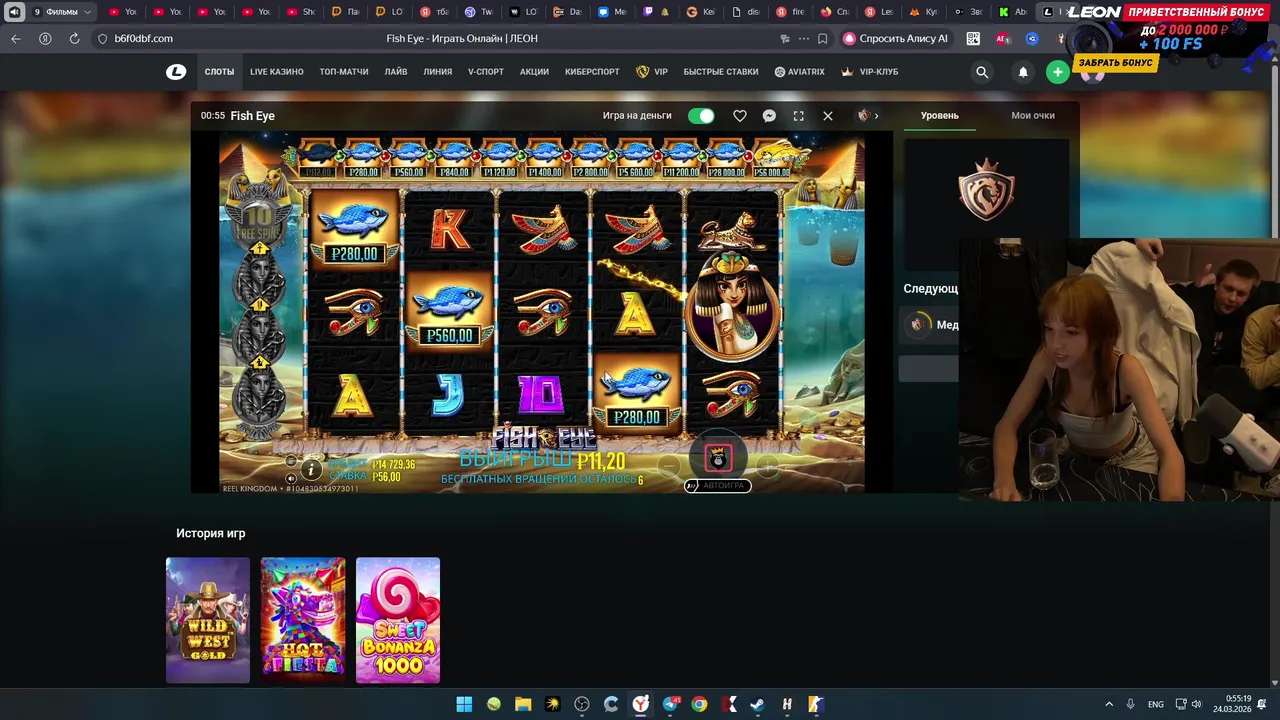Click the green plus deposit button
Image resolution: width=1280 pixels, height=720 pixels.
1057,72
